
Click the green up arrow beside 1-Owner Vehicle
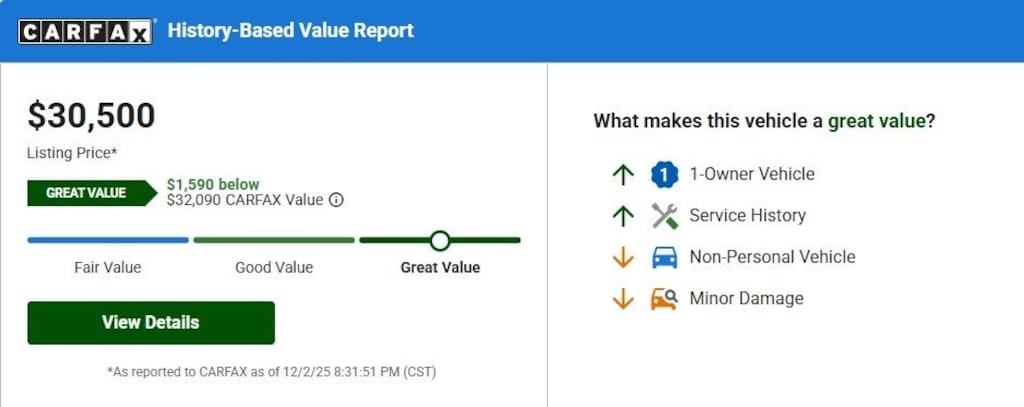623,174
